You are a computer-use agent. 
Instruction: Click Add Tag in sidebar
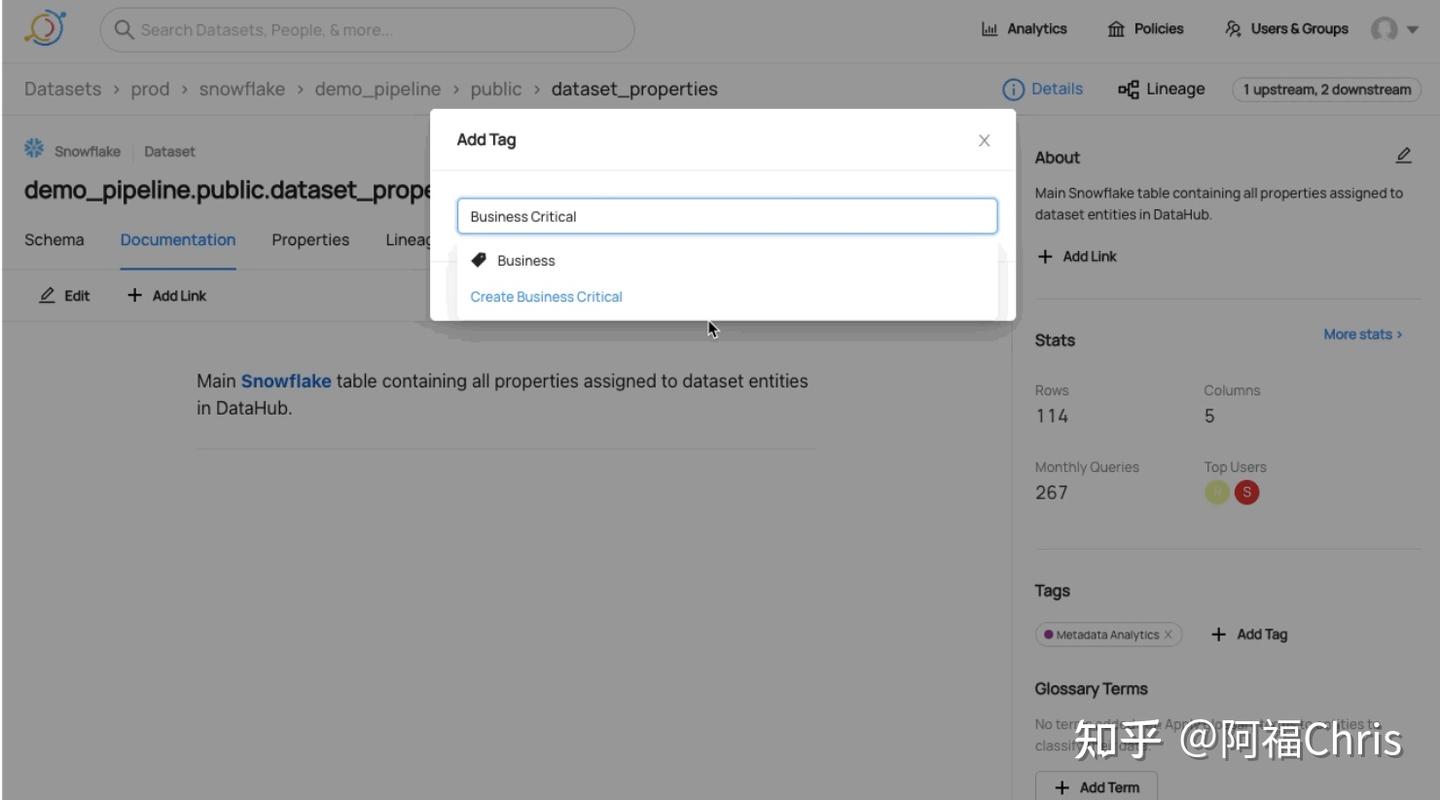1249,635
